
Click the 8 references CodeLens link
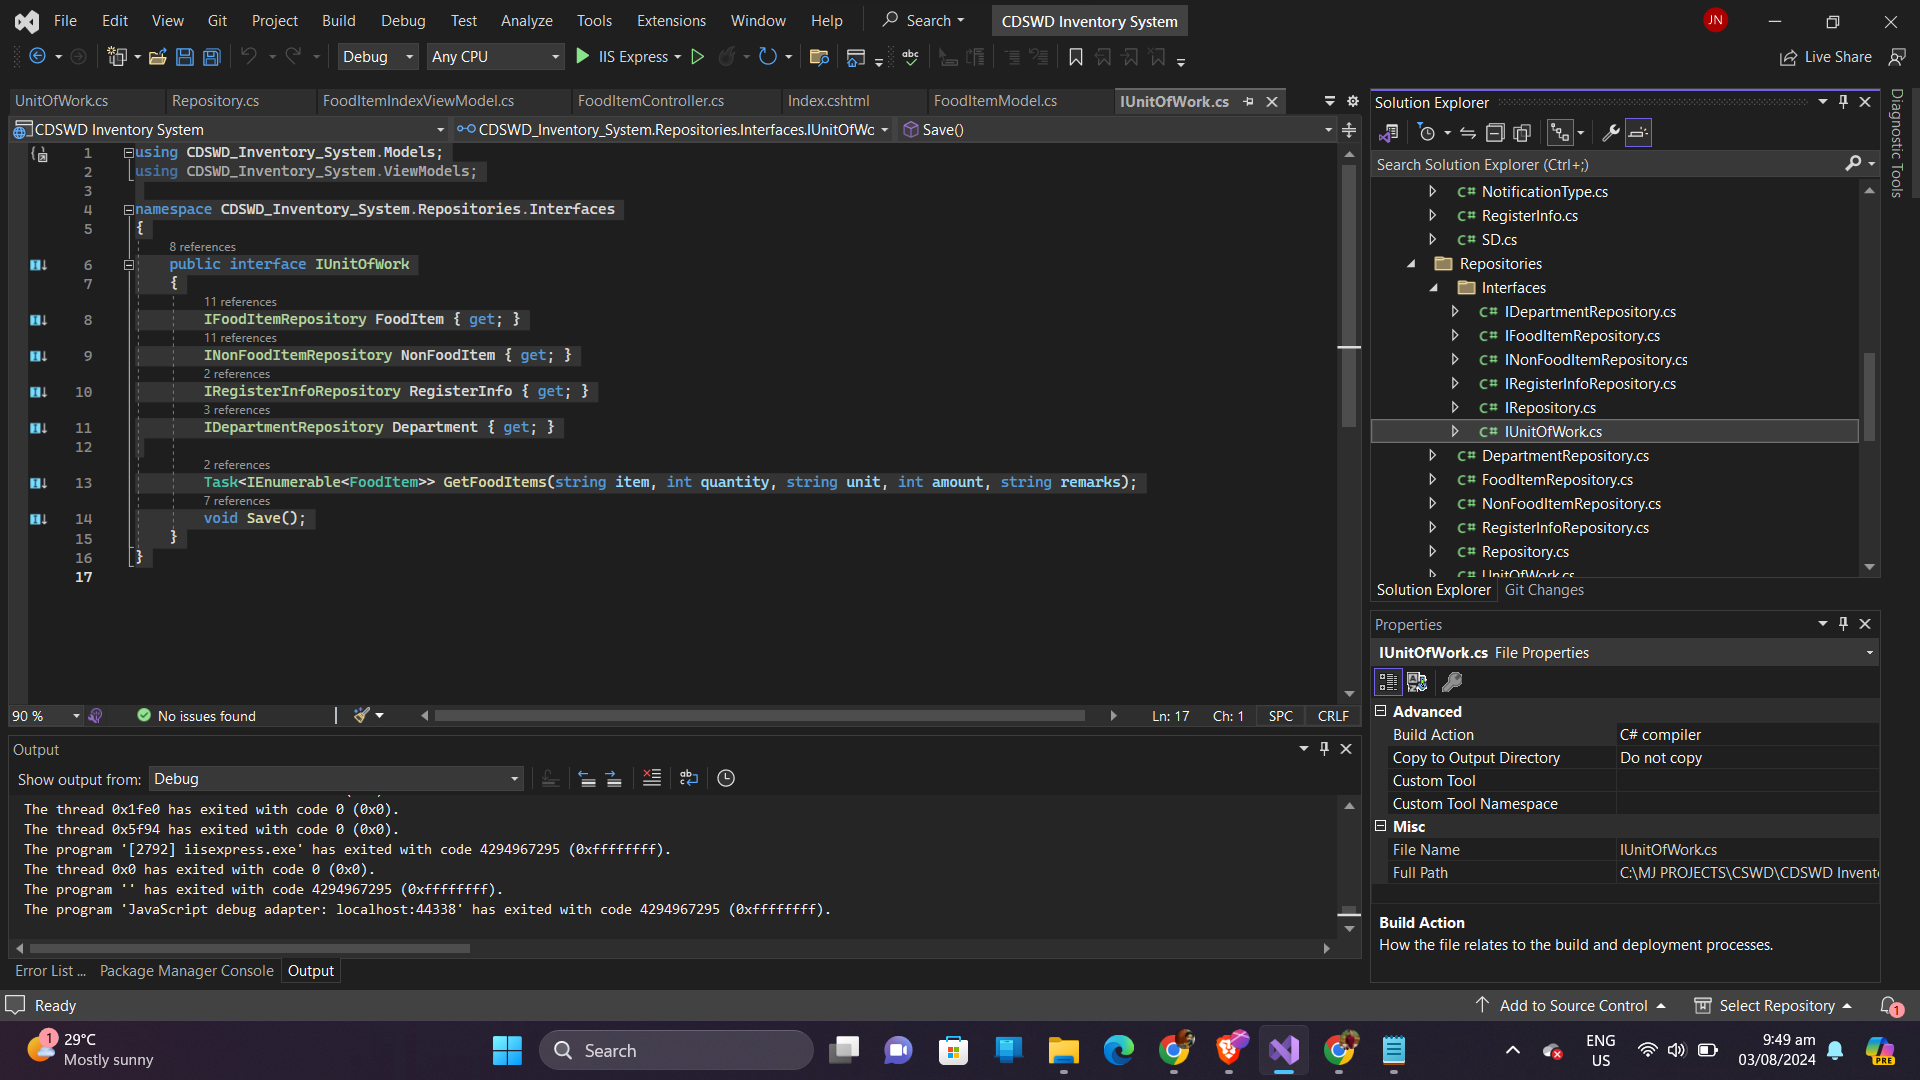(202, 247)
